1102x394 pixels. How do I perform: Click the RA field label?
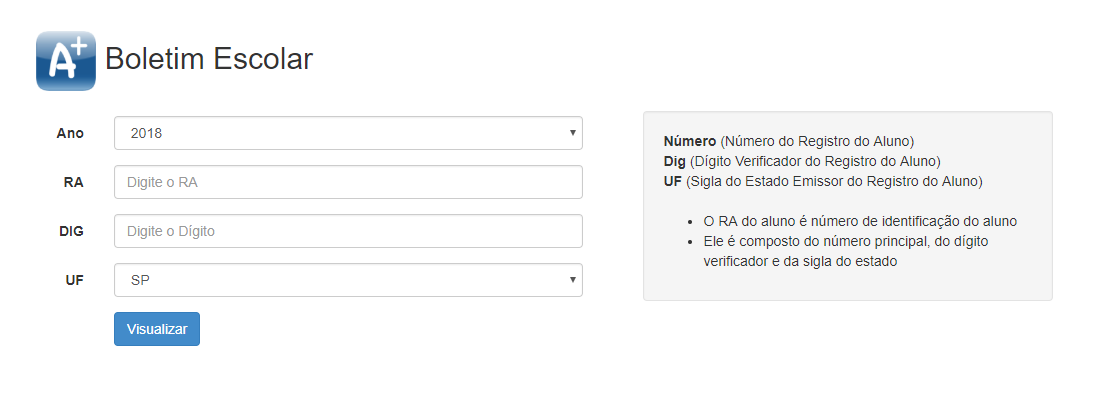click(74, 182)
